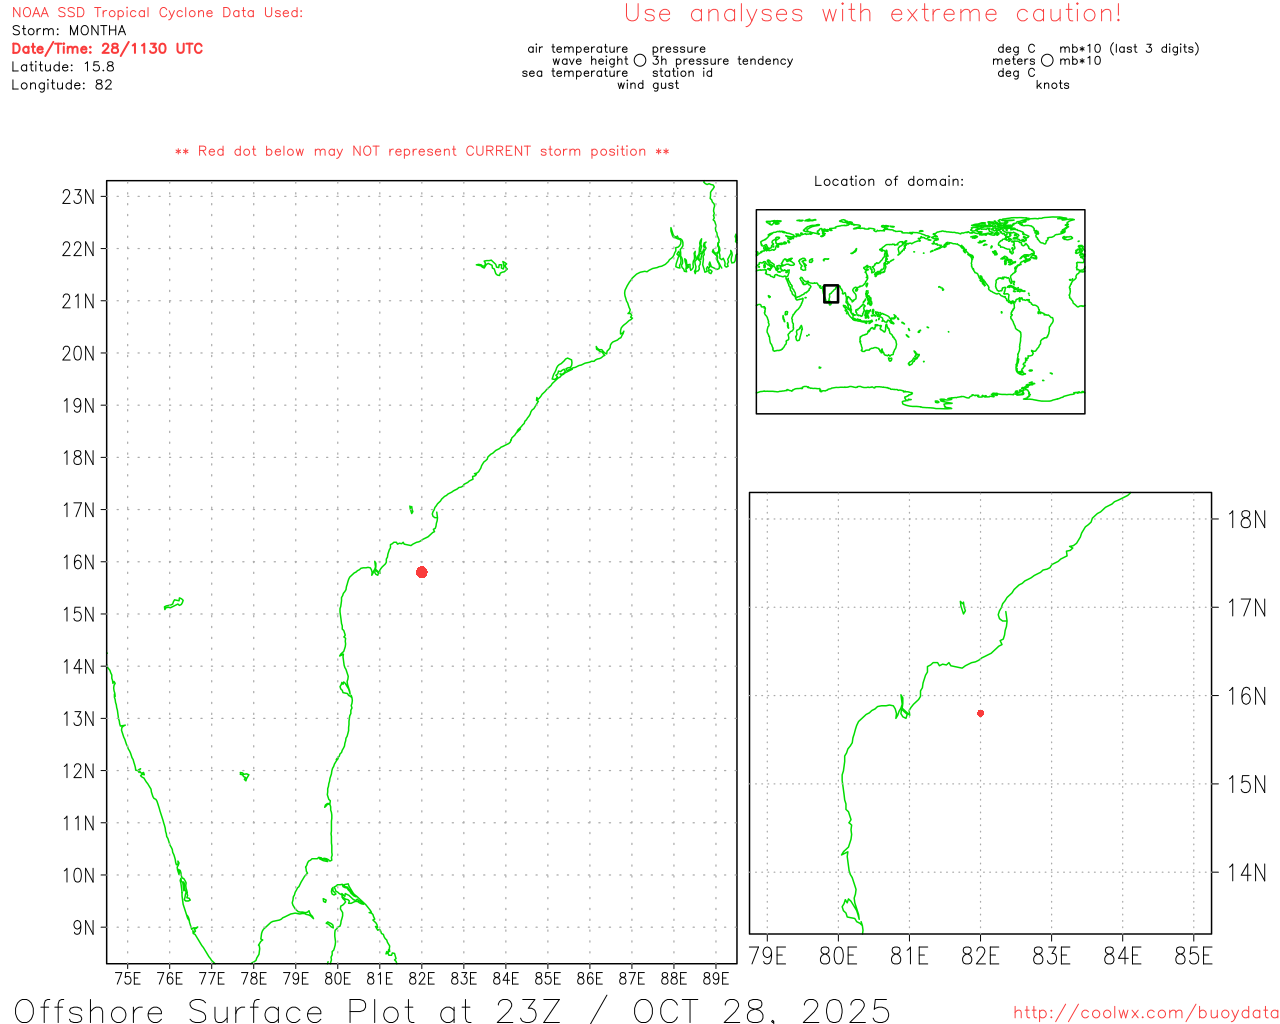The width and height of the screenshot is (1280, 1024).
Task: Open the coolwx.com buoydata link
Action: (1145, 1013)
